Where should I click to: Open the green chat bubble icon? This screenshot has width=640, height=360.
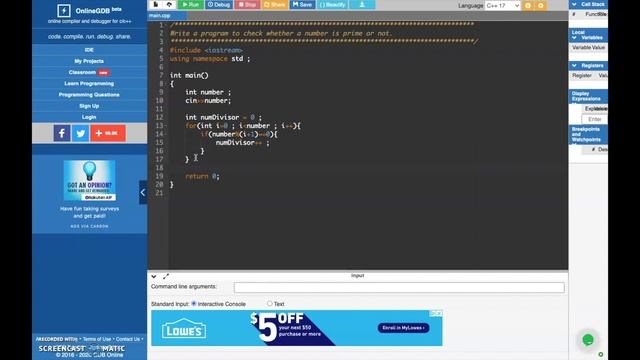click(x=588, y=340)
